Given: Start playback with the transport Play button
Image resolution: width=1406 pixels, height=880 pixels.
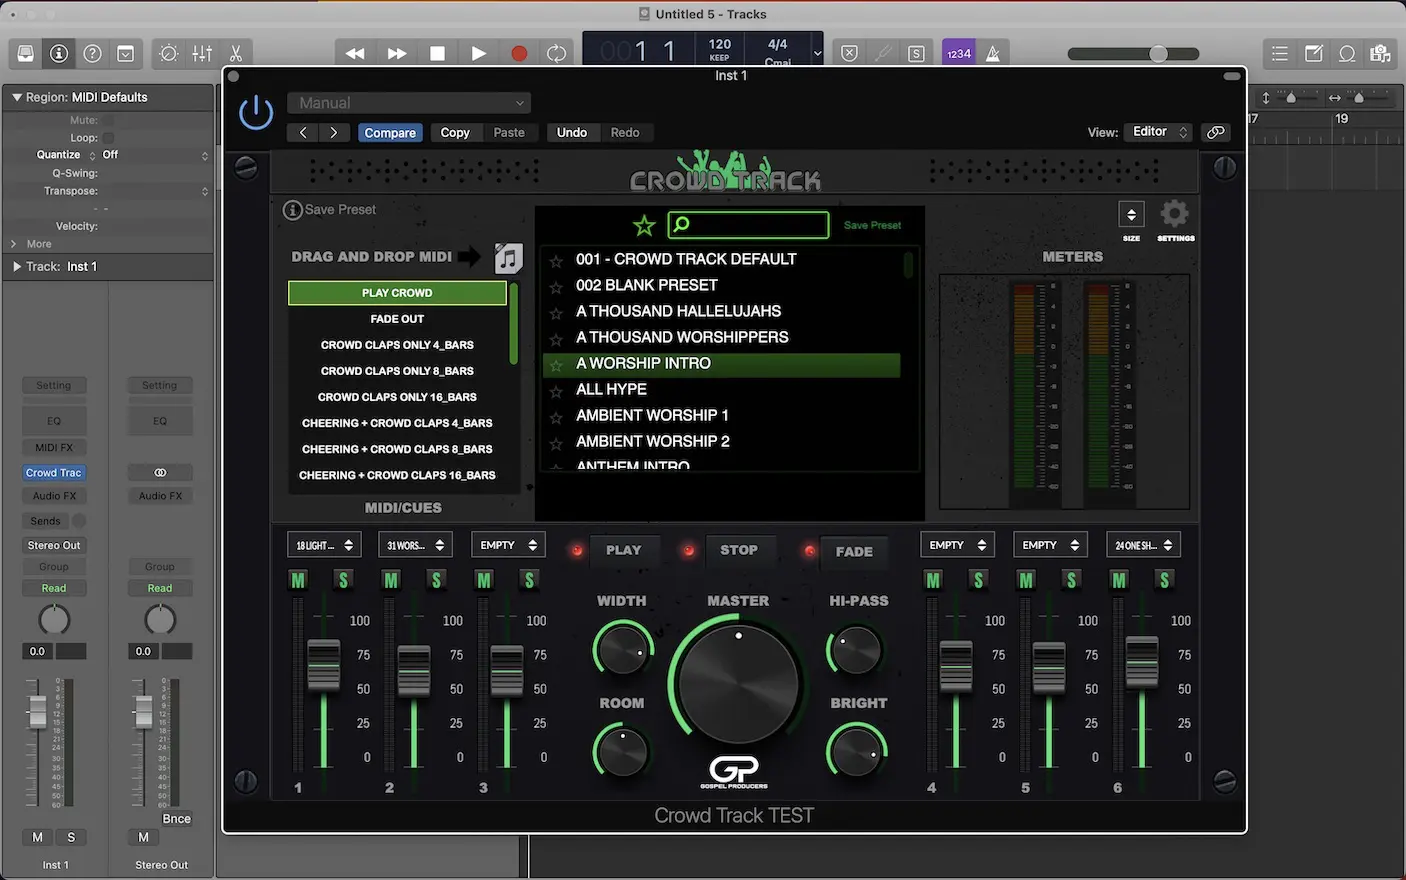Looking at the screenshot, I should [x=478, y=54].
